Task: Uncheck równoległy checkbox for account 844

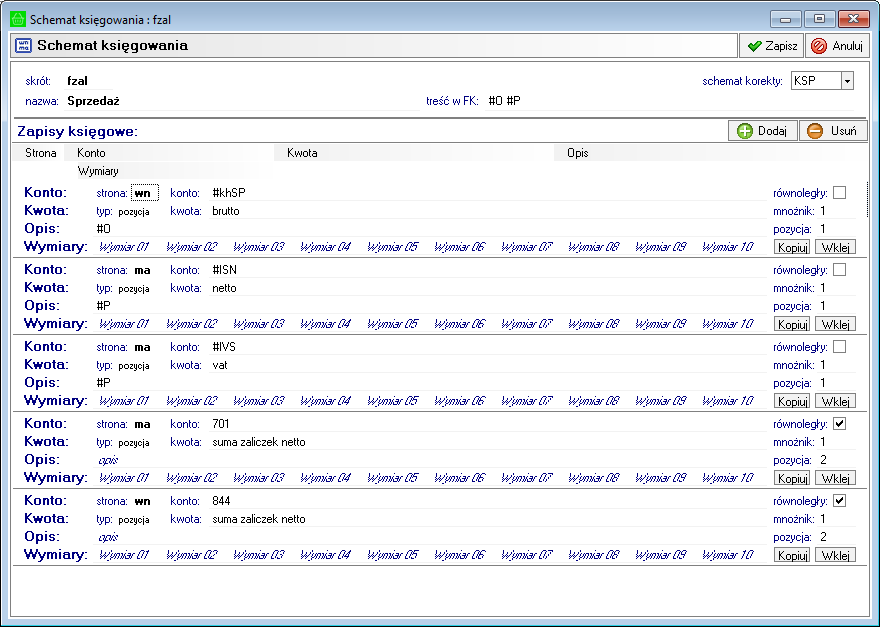Action: [x=840, y=501]
